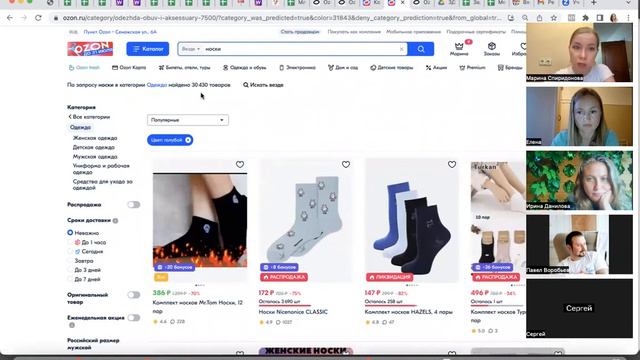Favorite the HAZELS socks with heart icon
The image size is (640, 360).
point(452,164)
